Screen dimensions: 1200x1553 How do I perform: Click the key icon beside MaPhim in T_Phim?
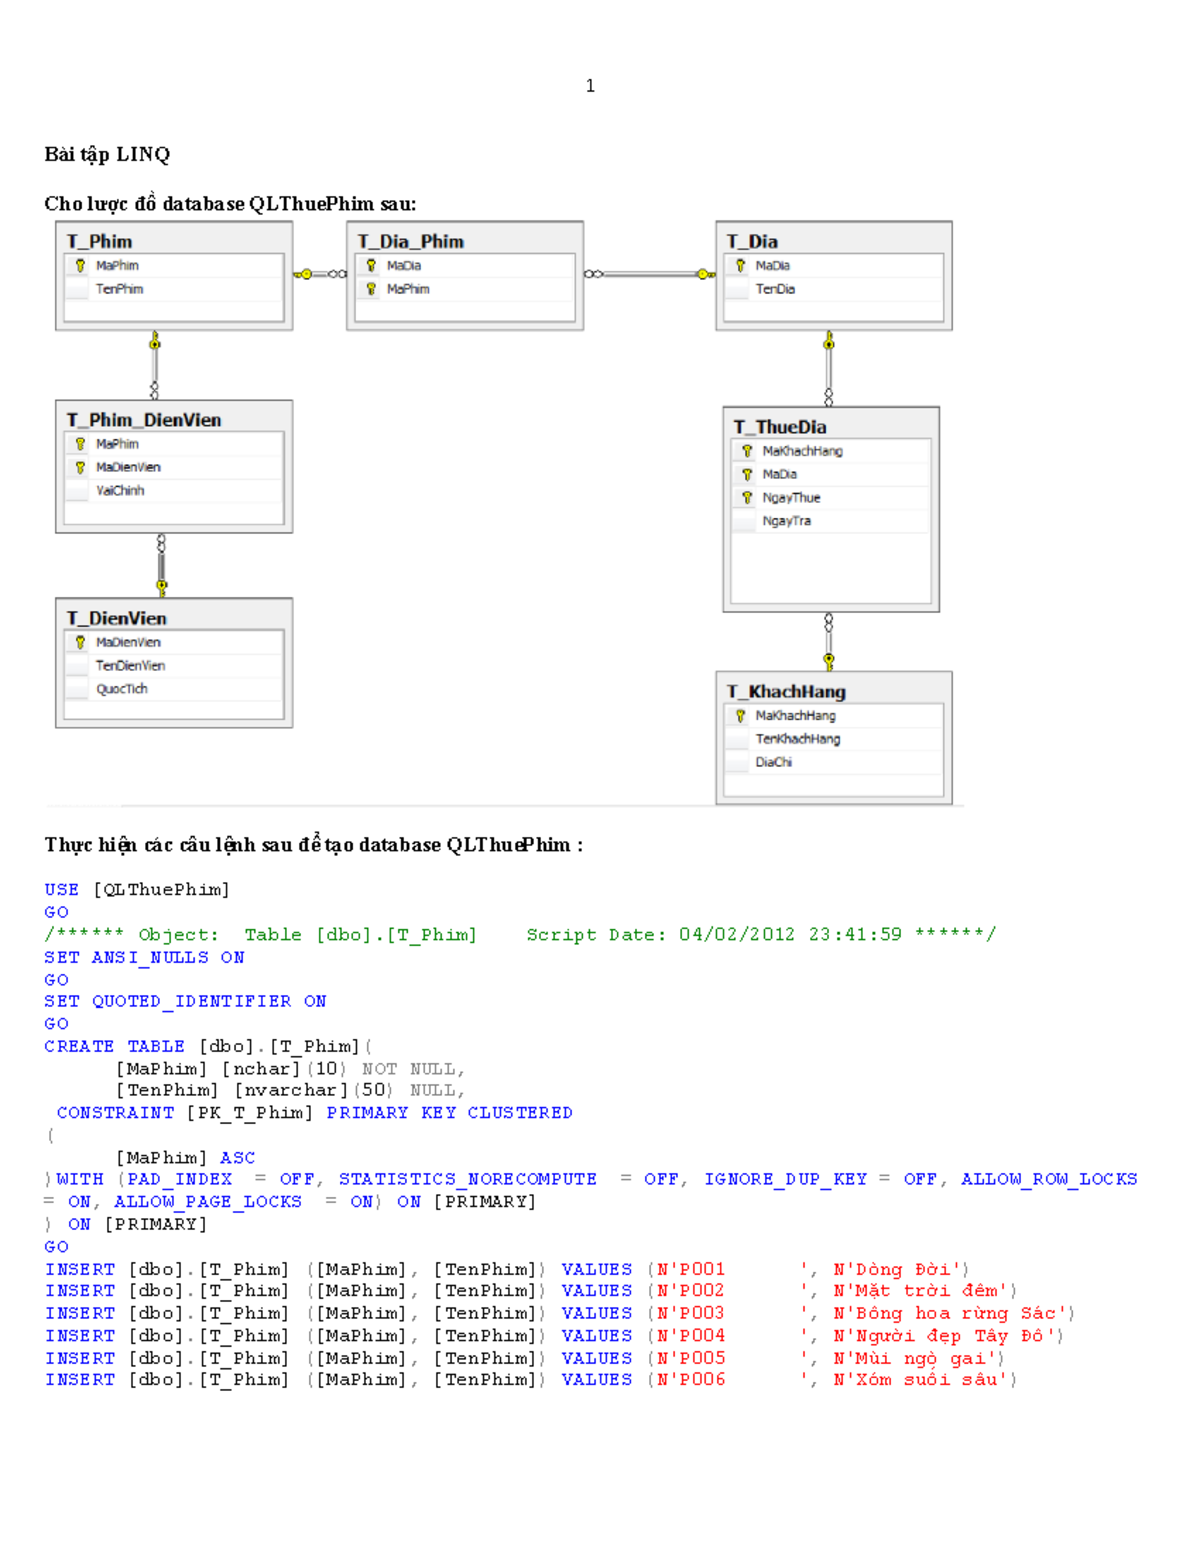coord(80,264)
